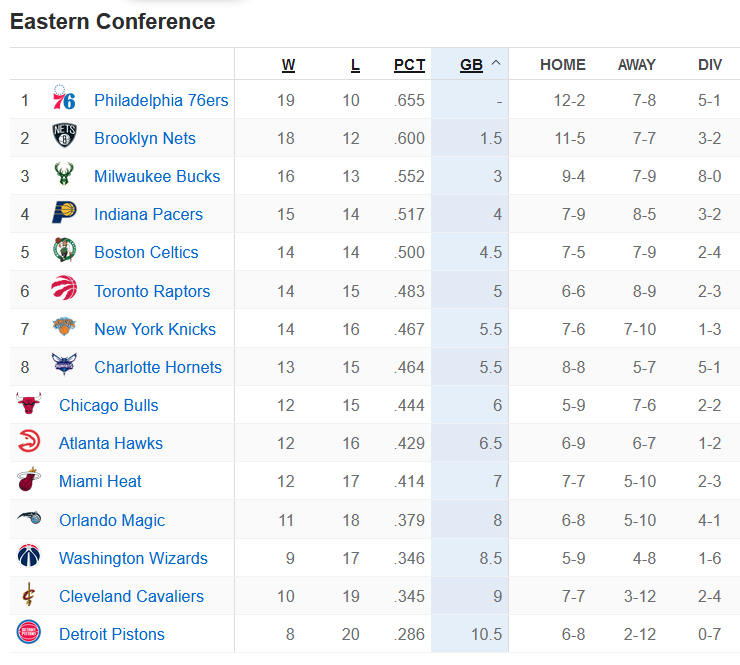Screen dimensions: 740x665
Task: Open the Washington Wizards team link
Action: [x=133, y=558]
